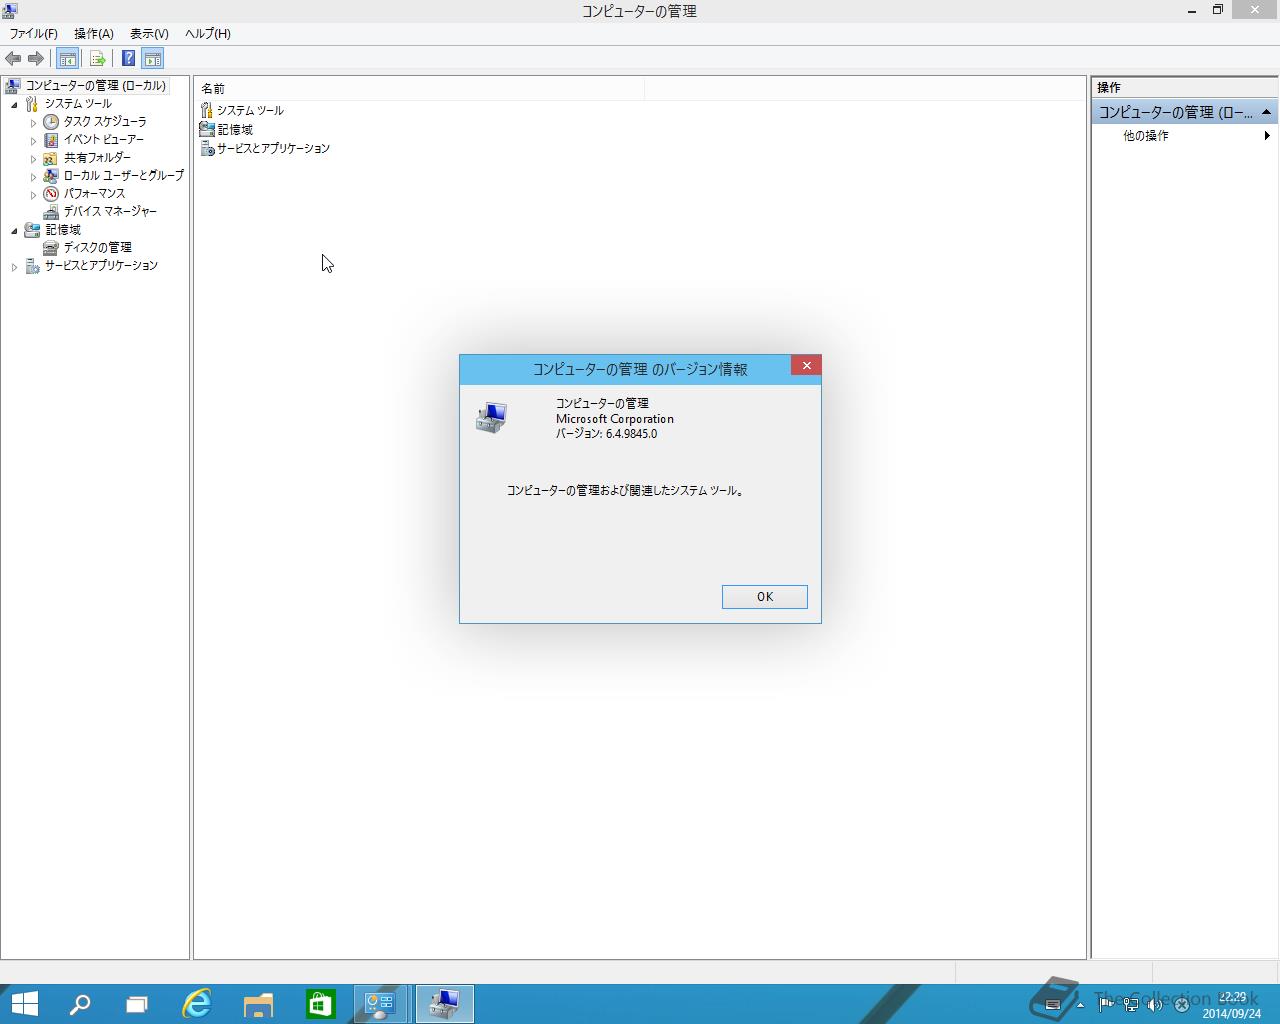This screenshot has height=1024, width=1280.
Task: Expand the パフォーマンス node
Action: point(33,195)
